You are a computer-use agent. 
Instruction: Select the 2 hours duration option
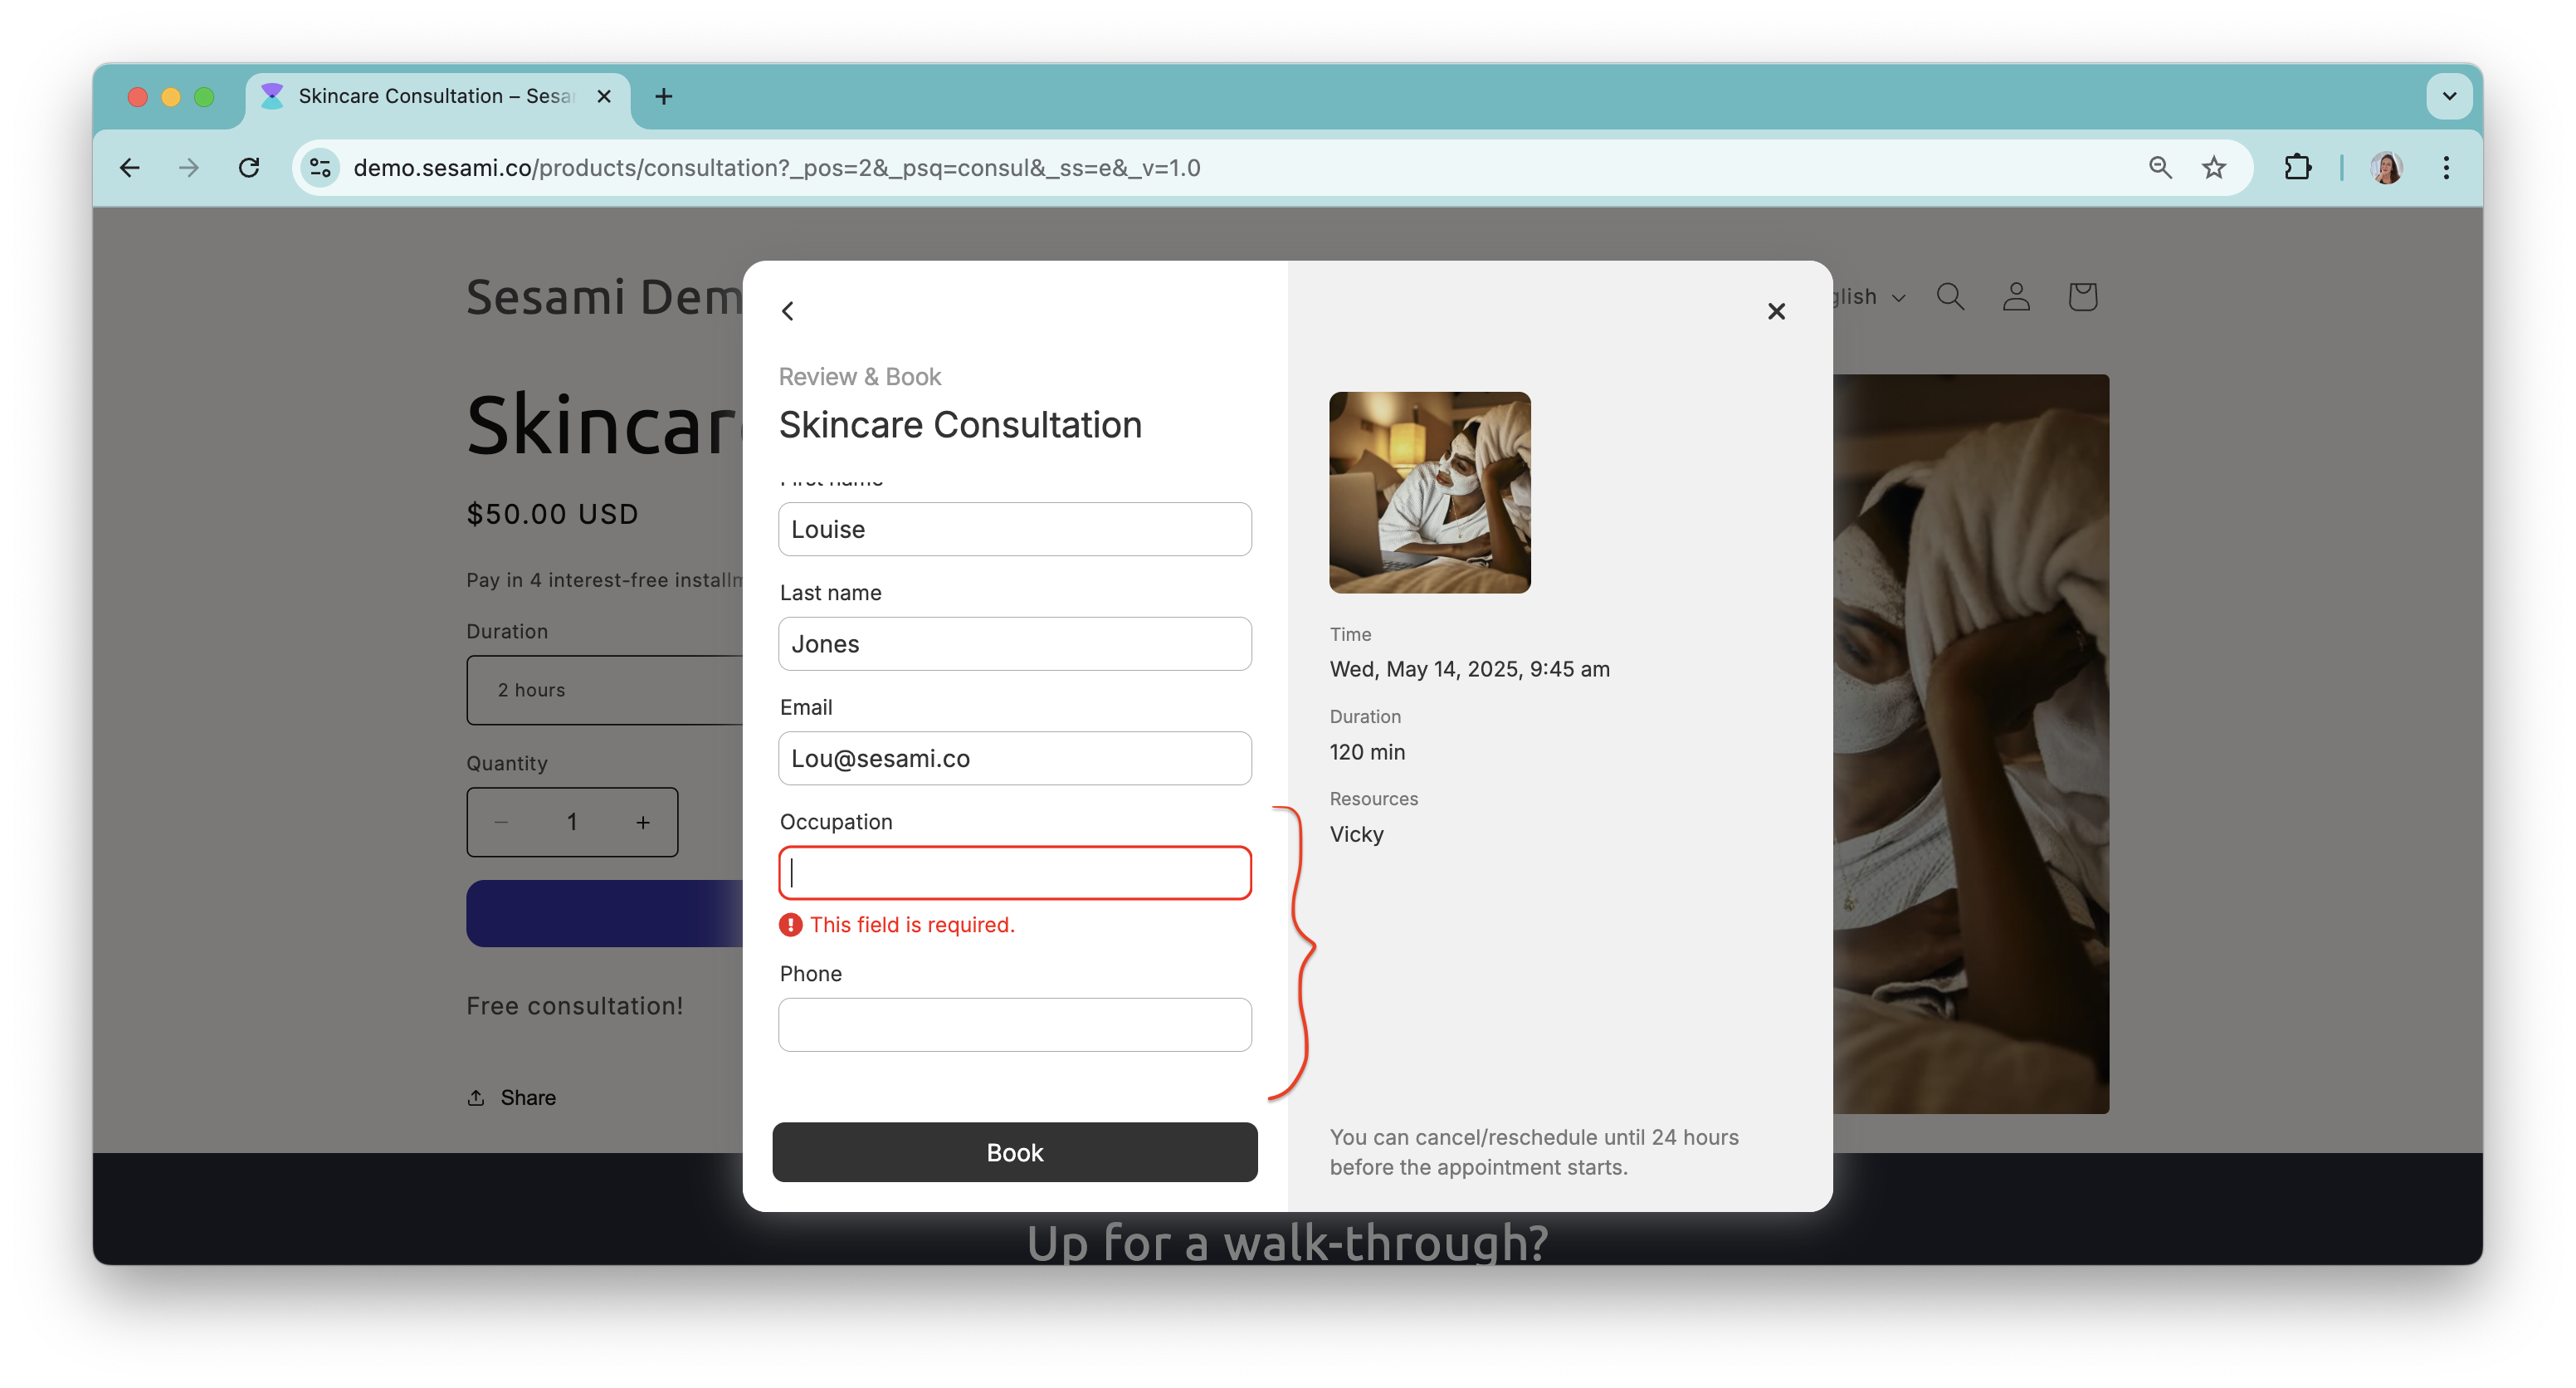[604, 690]
